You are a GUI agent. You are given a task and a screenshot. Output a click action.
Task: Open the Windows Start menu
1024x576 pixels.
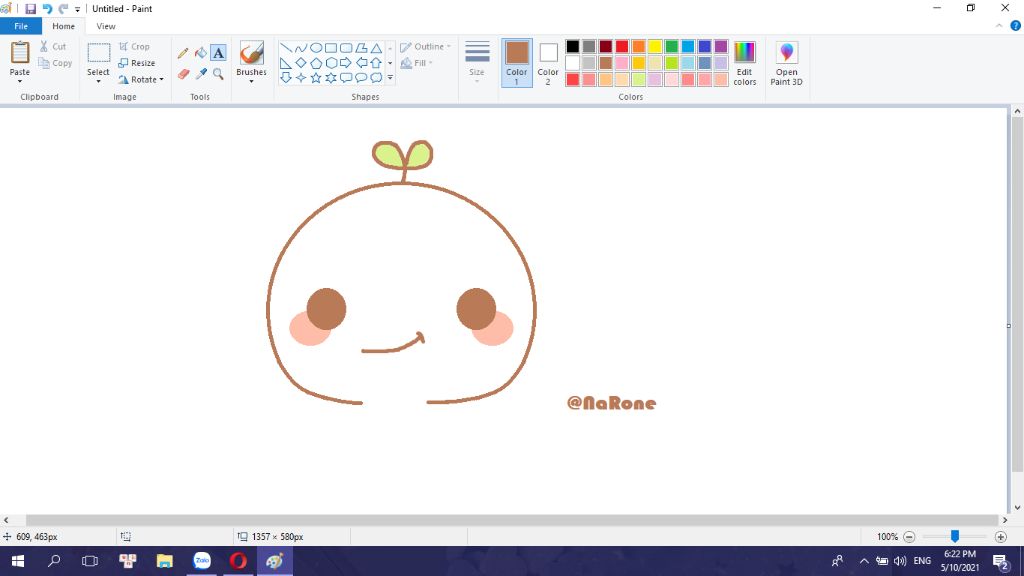(18, 561)
